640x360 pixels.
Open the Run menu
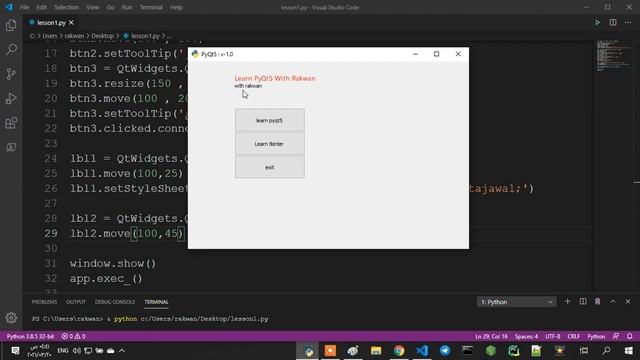127,7
